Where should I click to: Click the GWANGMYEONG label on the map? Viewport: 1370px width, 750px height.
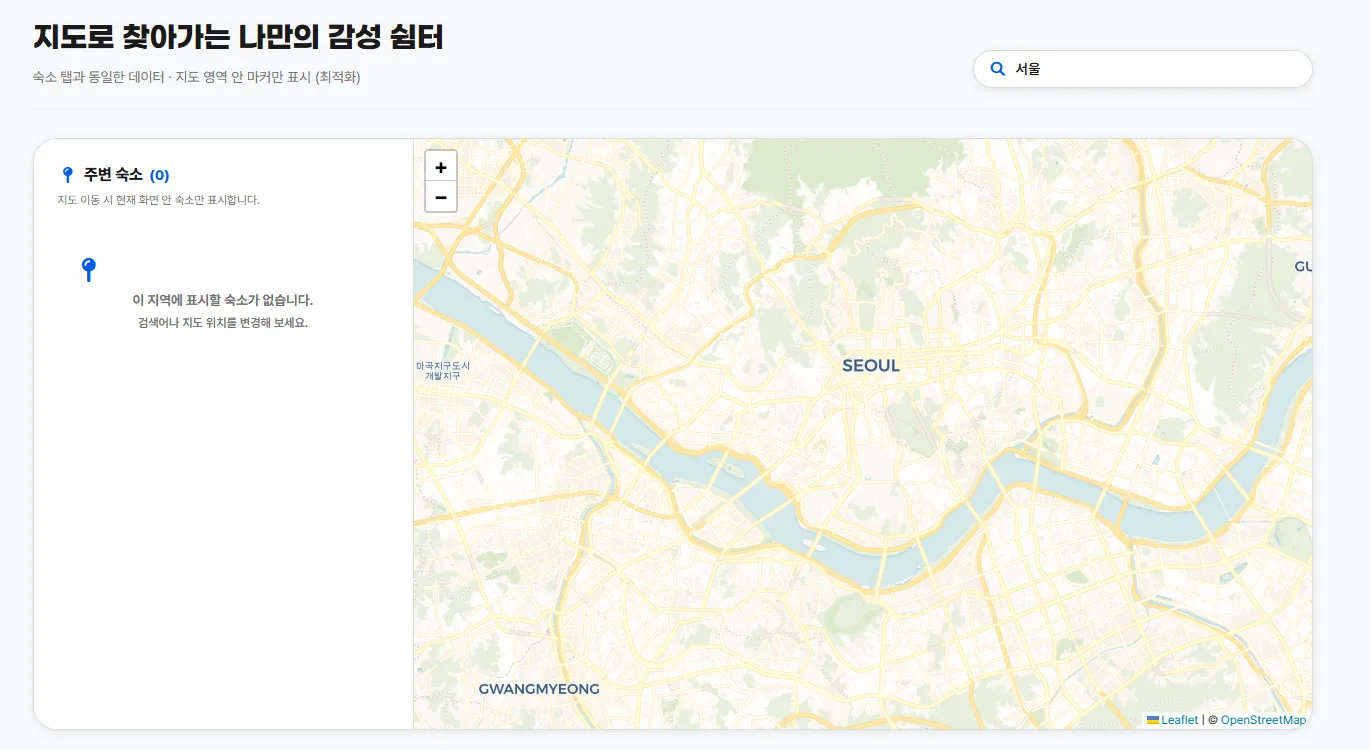pyautogui.click(x=539, y=689)
